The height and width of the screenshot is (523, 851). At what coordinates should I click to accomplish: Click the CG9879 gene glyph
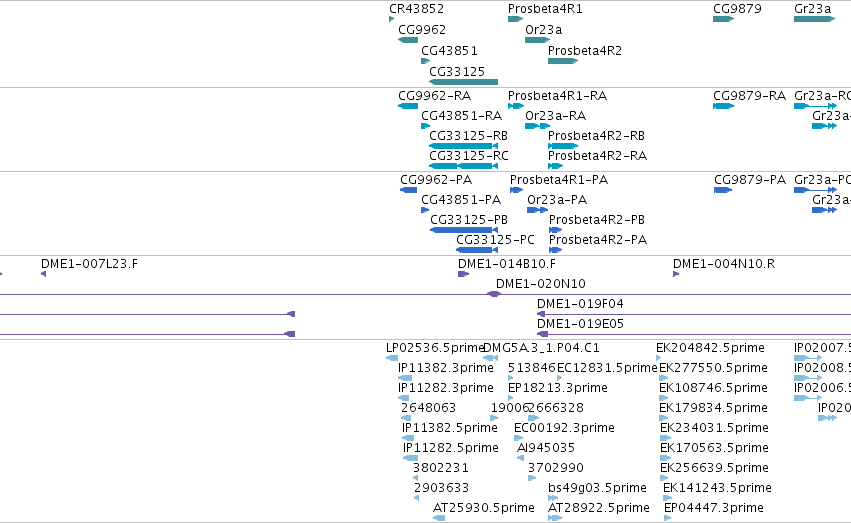723,20
